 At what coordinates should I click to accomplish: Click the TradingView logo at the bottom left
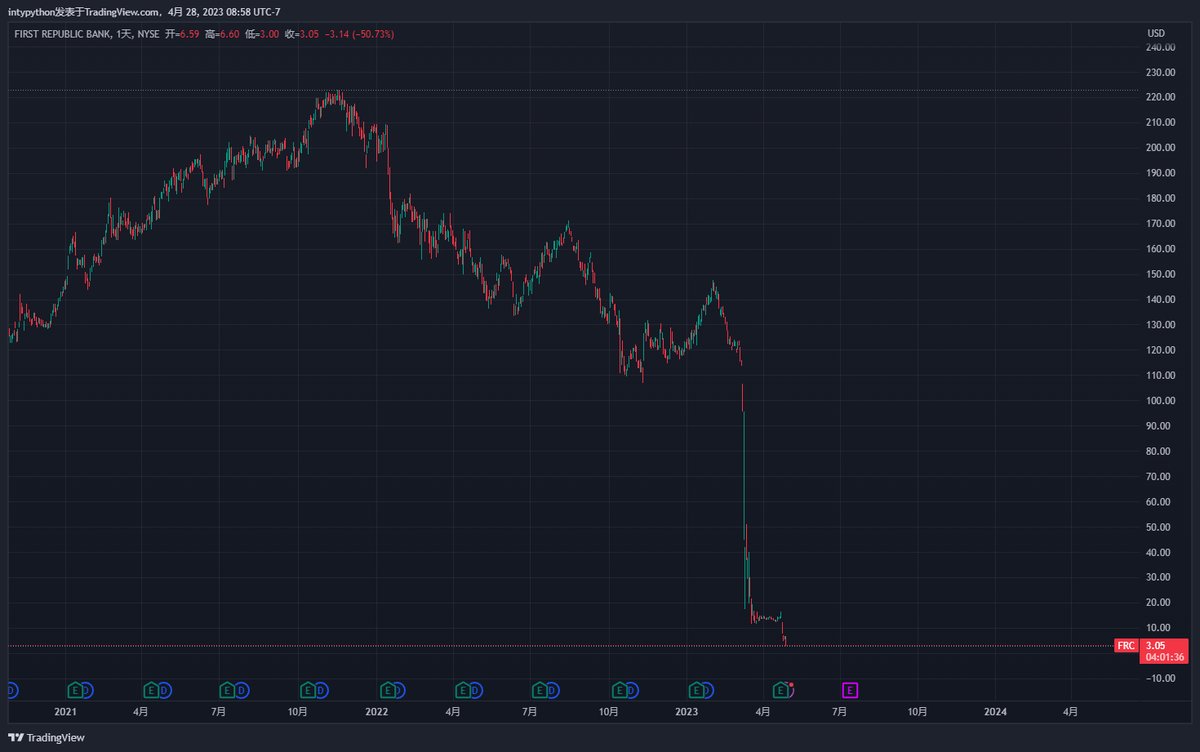[47, 737]
